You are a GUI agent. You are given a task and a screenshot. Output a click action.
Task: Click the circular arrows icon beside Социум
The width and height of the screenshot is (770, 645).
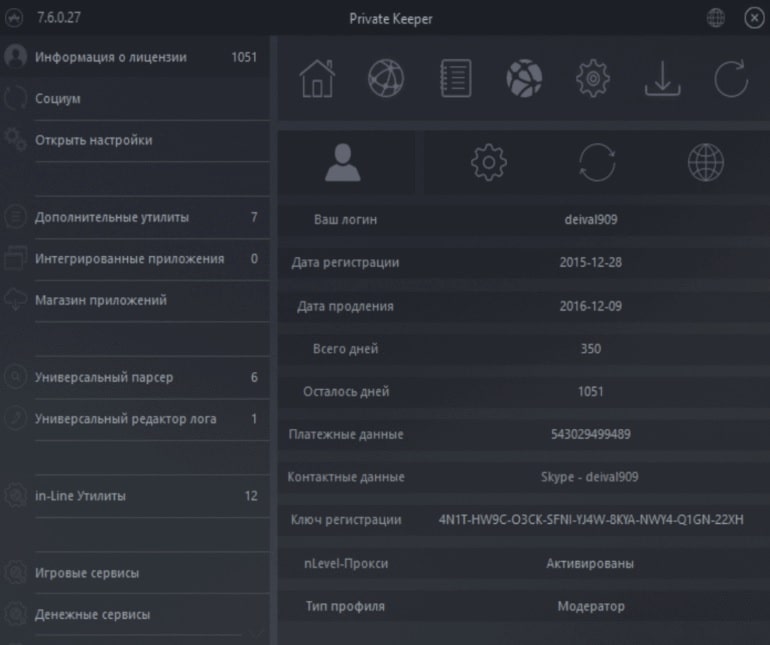coord(15,98)
